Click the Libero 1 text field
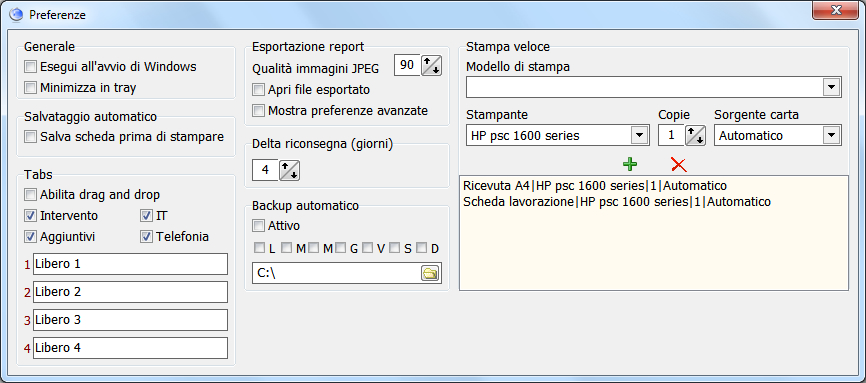The width and height of the screenshot is (866, 383). 130,264
